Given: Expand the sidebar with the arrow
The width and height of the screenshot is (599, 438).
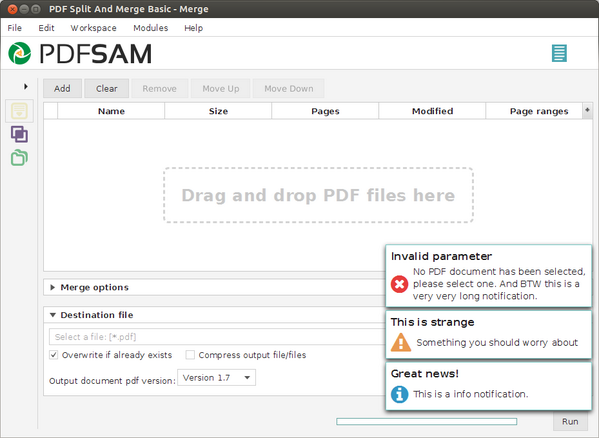Looking at the screenshot, I should 26,87.
